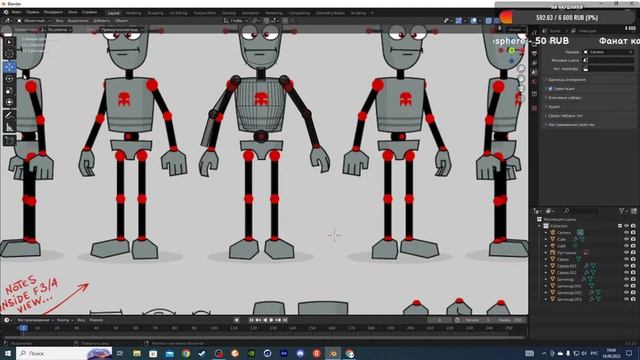The image size is (640, 360).
Task: Open the viewport Объект menu
Action: (x=121, y=20)
